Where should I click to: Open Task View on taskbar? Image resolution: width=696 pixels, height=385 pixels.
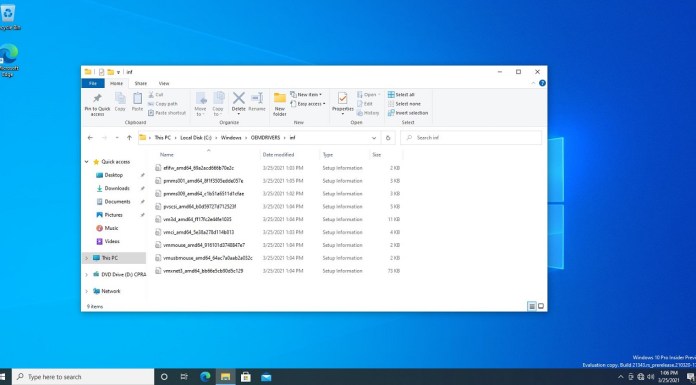coord(184,377)
